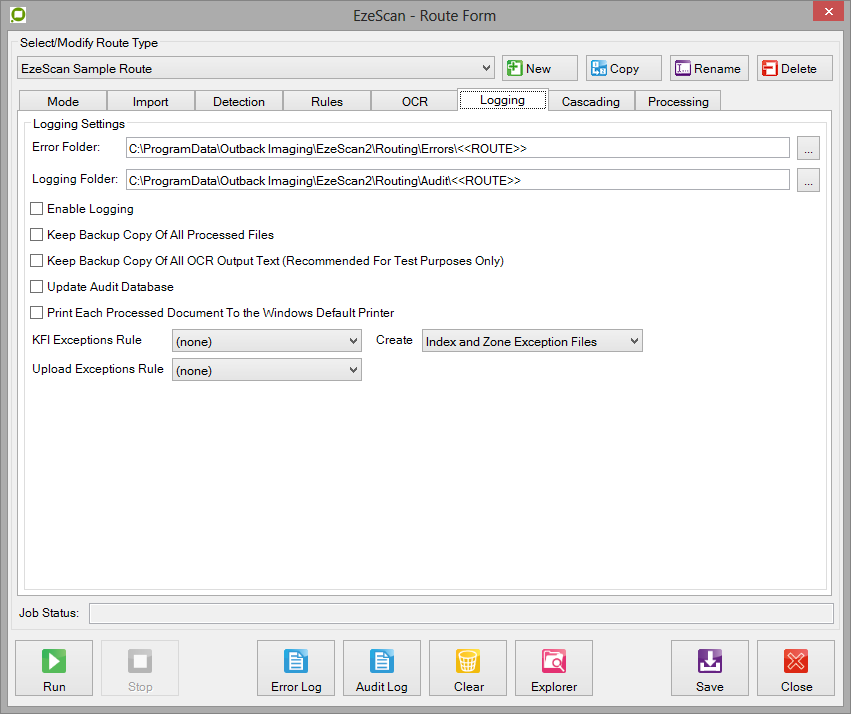Tick Keep Backup Copy Of All Processed Files
The image size is (851, 714).
point(37,235)
